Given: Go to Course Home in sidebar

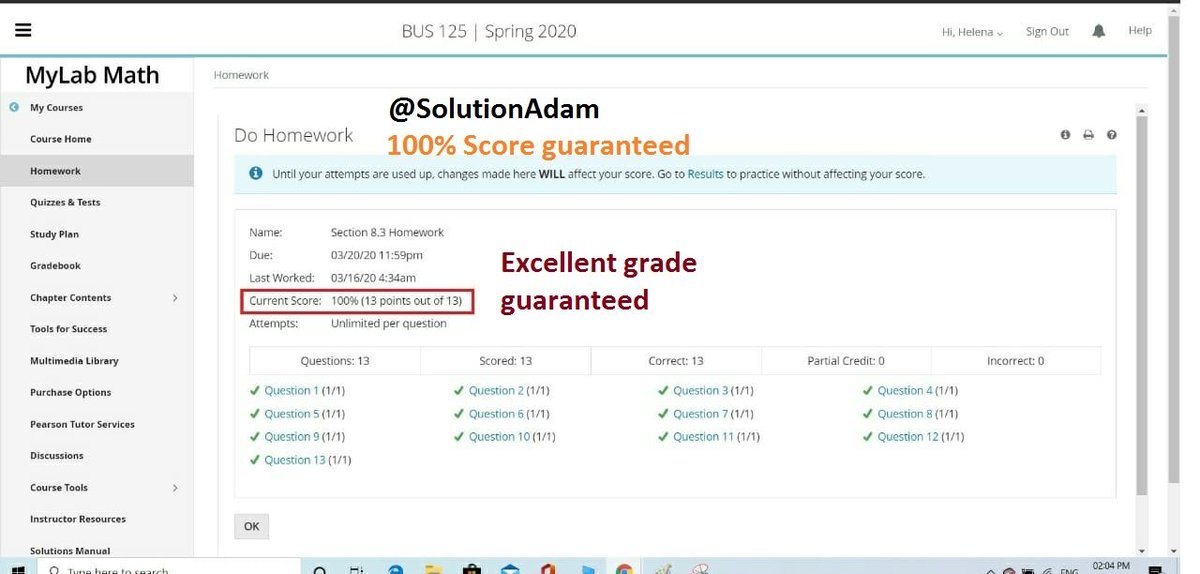Looking at the screenshot, I should 61,139.
